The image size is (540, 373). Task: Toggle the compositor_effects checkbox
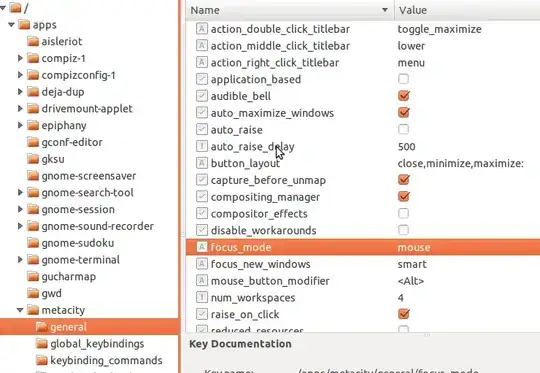pyautogui.click(x=404, y=213)
